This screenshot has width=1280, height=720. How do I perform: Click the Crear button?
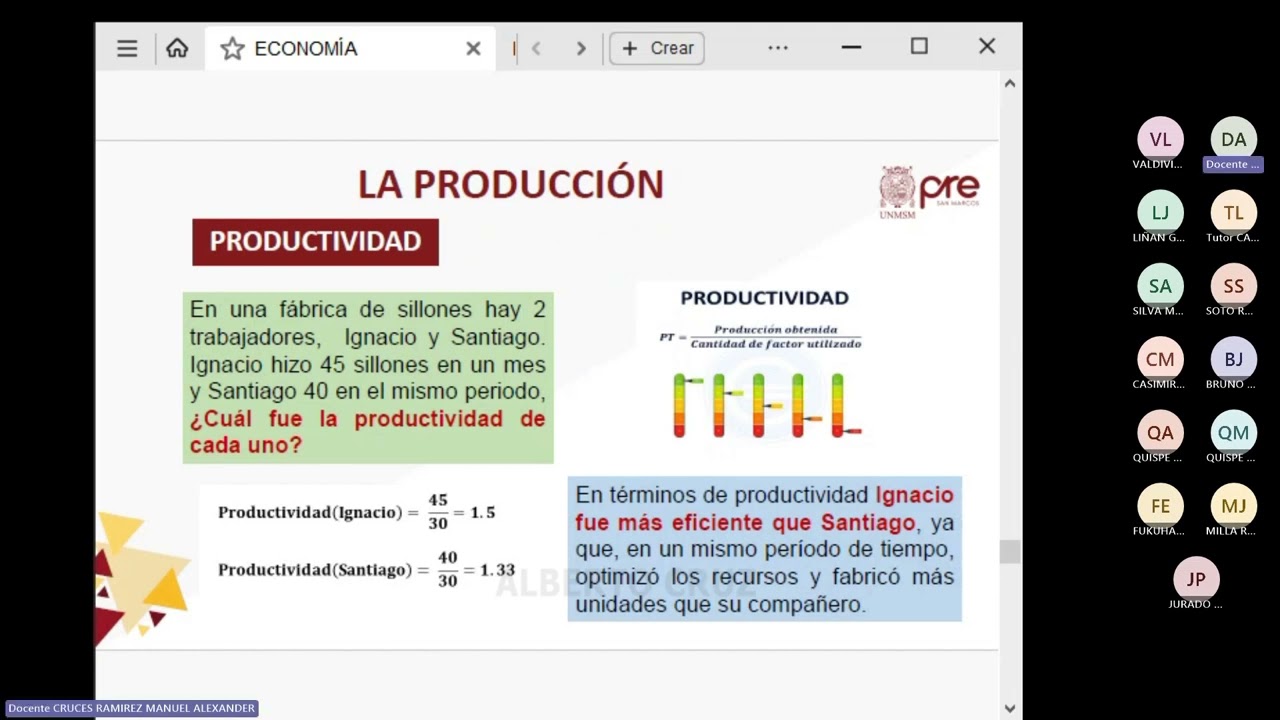[x=657, y=48]
